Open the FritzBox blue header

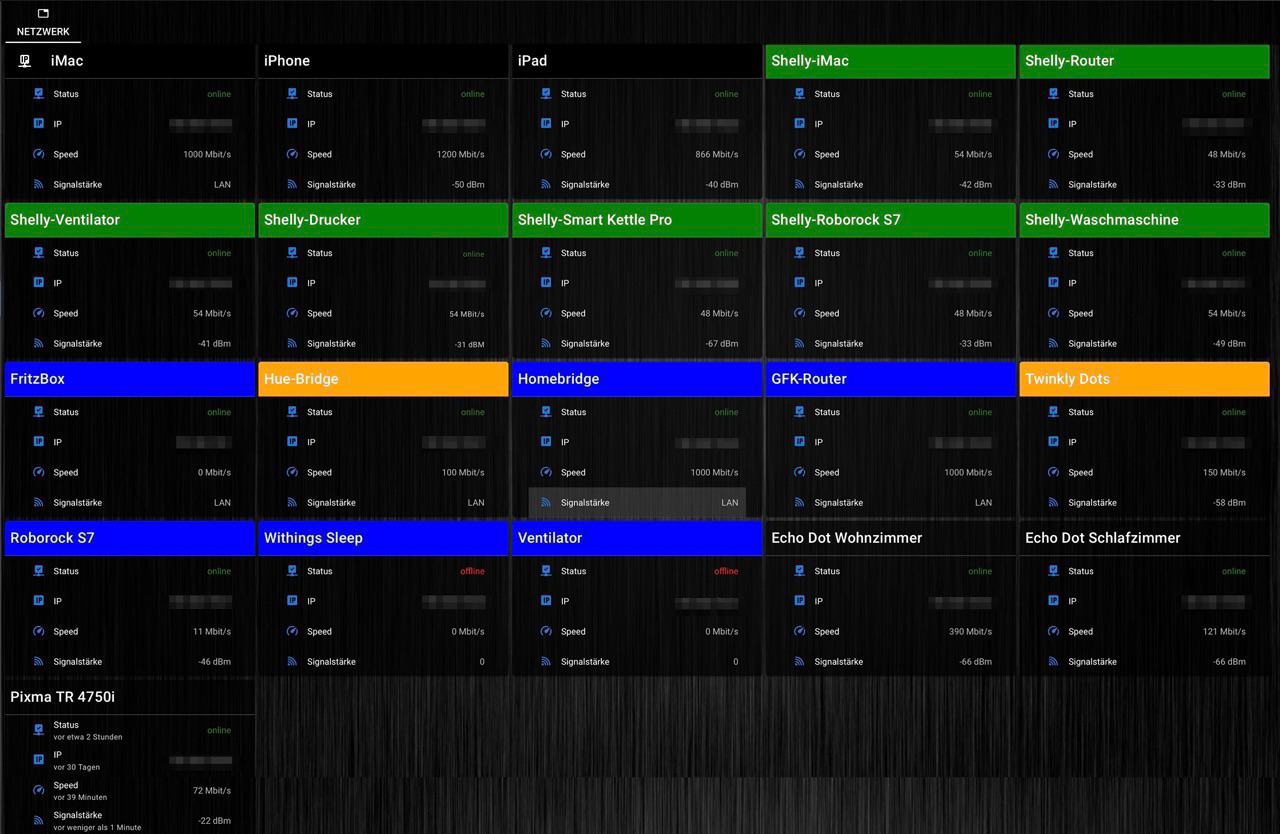(x=130, y=379)
